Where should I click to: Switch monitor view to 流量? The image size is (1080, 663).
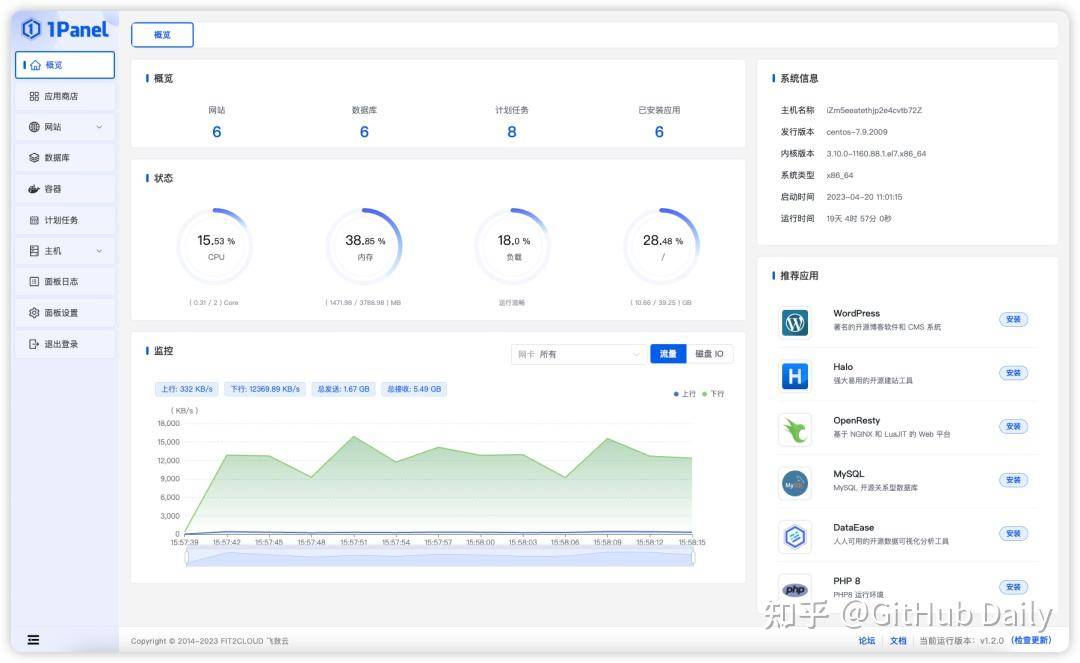click(x=668, y=354)
